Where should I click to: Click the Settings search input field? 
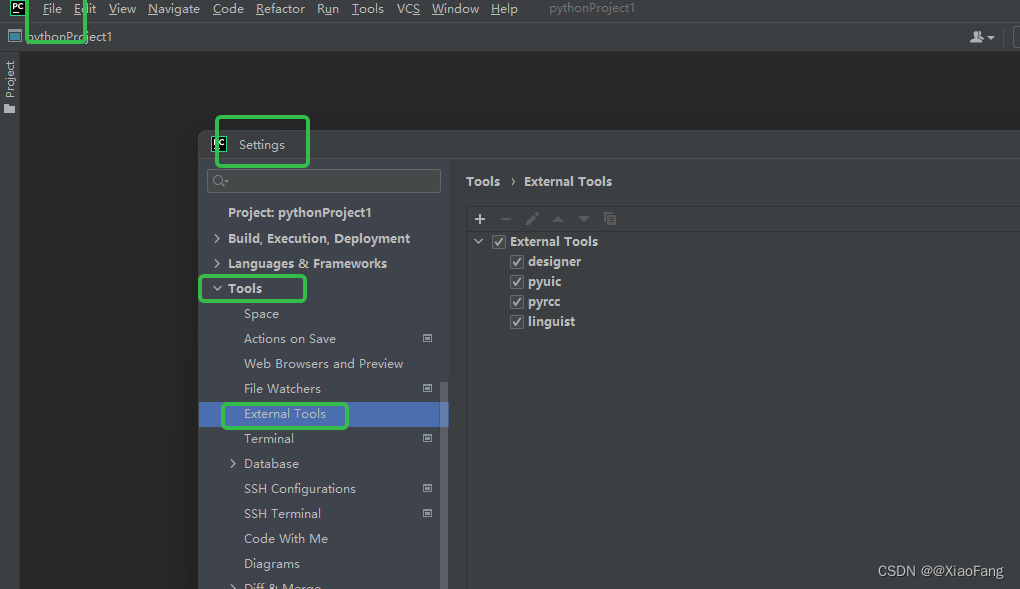coord(323,181)
